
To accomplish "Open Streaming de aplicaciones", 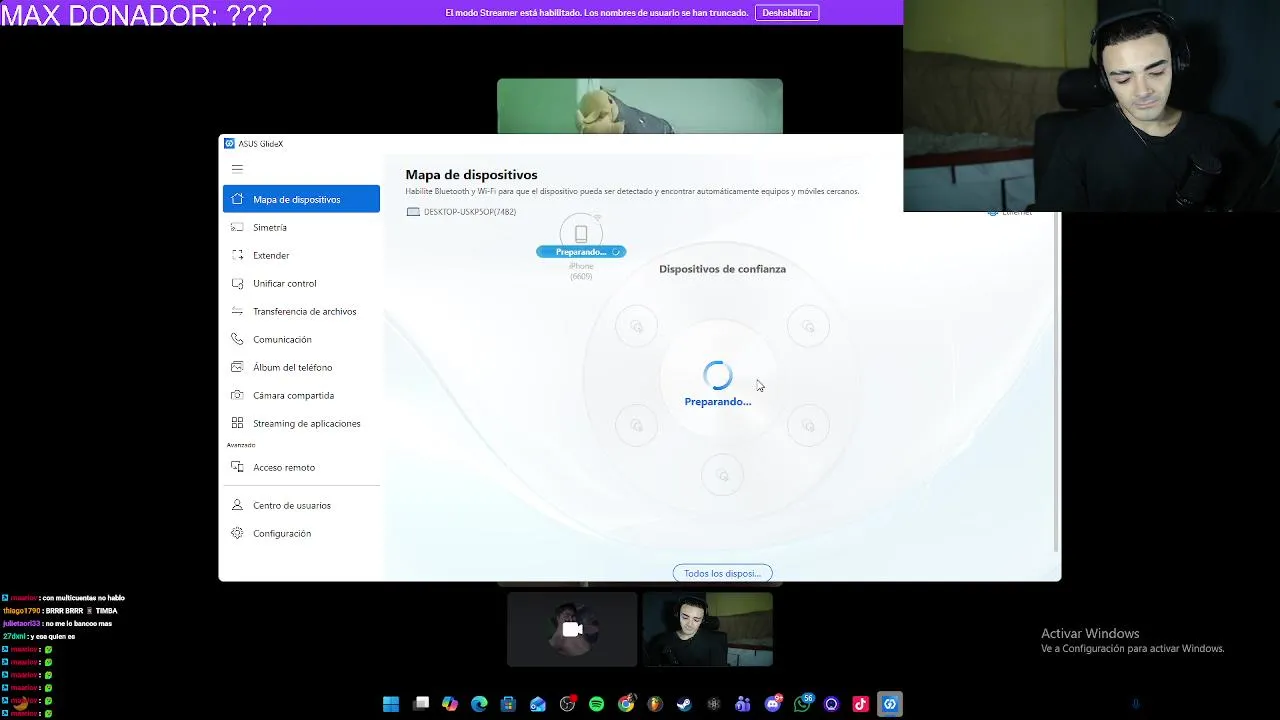I will (x=301, y=423).
